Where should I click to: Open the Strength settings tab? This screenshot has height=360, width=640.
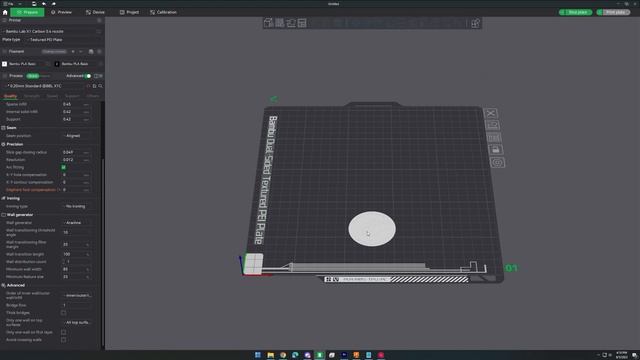31,96
